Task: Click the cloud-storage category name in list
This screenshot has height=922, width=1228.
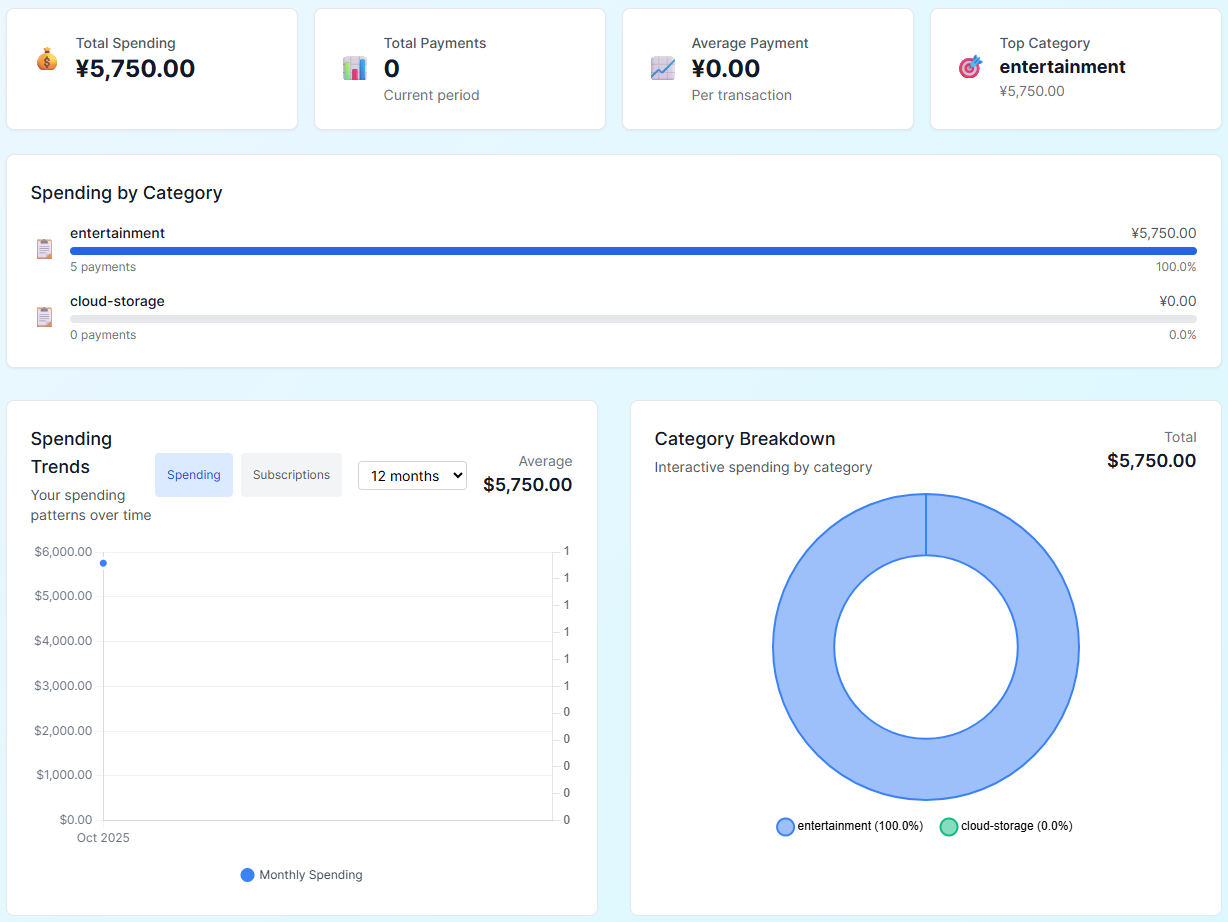Action: click(117, 301)
